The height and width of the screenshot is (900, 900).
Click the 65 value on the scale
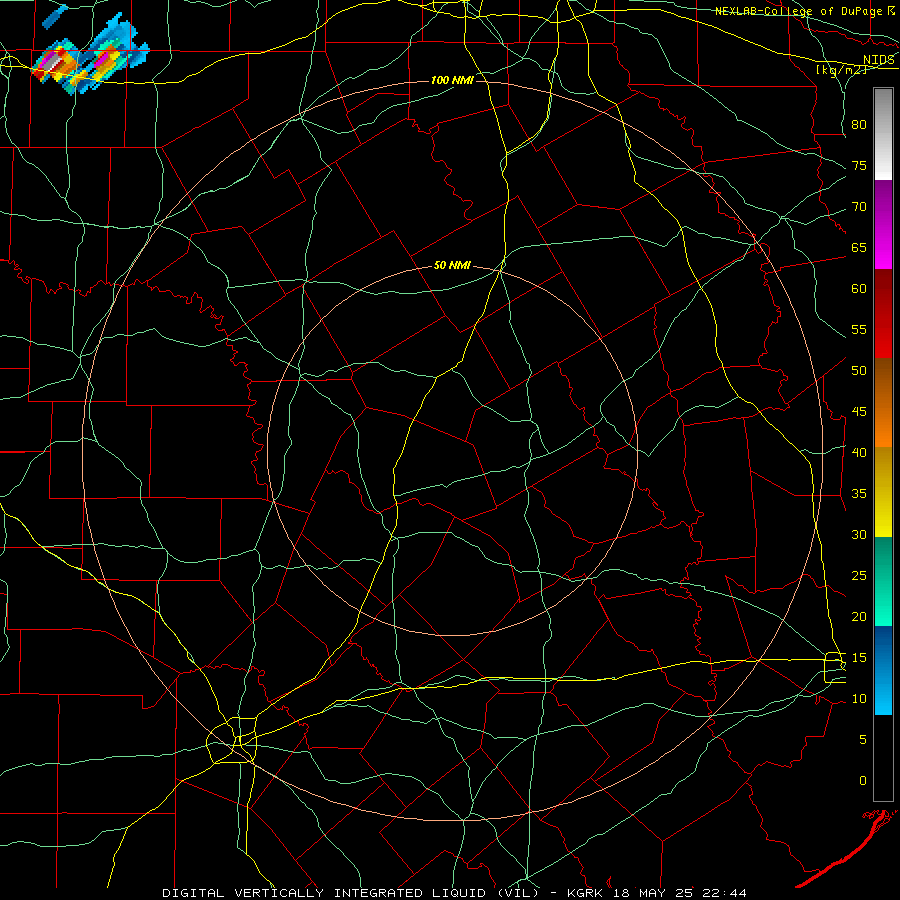859,247
